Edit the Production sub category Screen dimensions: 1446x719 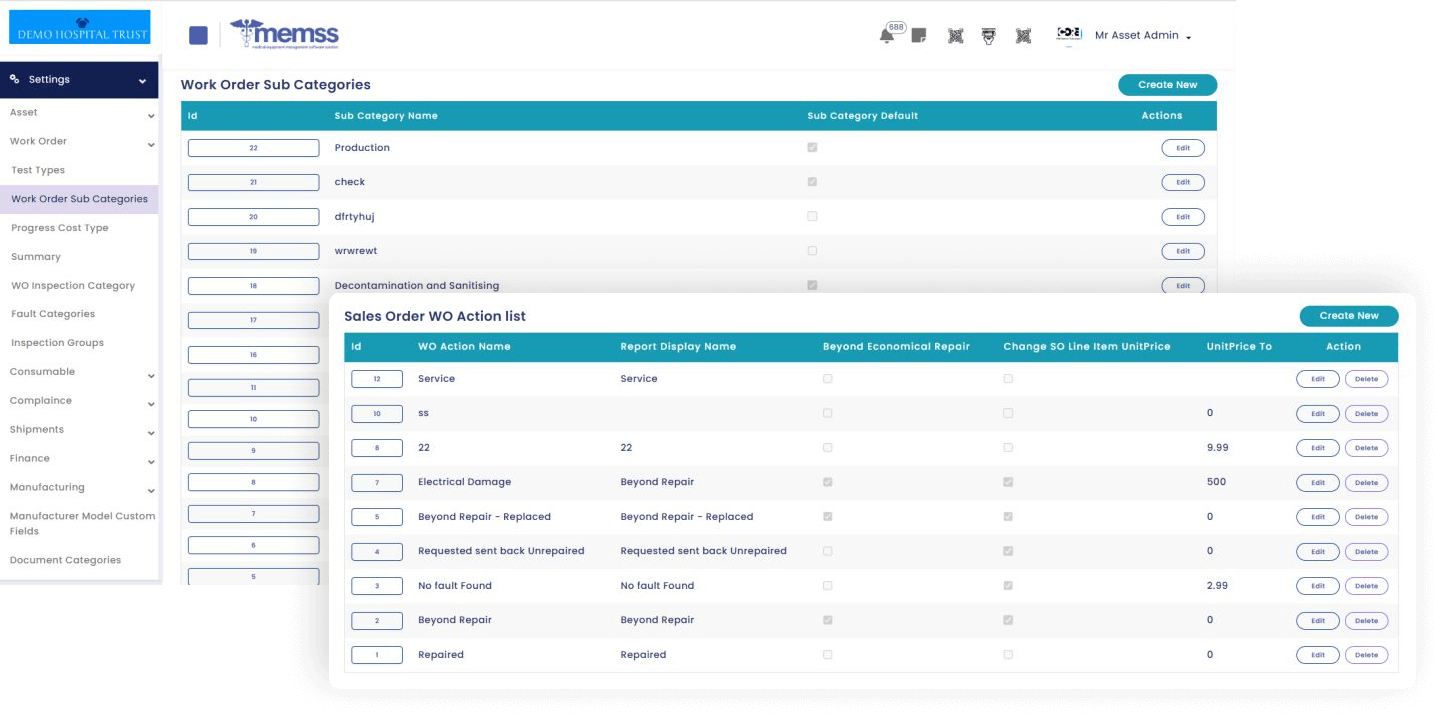point(1183,148)
